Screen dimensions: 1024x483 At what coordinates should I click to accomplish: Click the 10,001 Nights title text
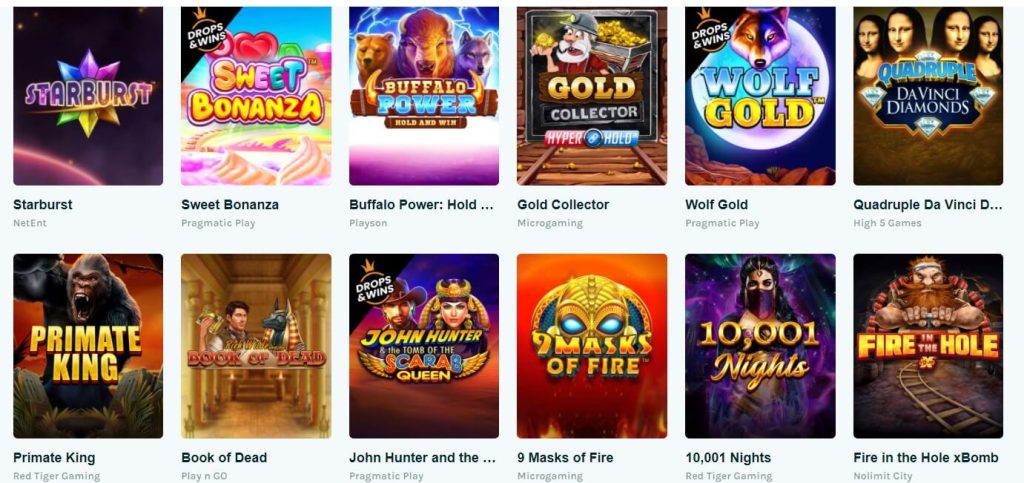[728, 458]
